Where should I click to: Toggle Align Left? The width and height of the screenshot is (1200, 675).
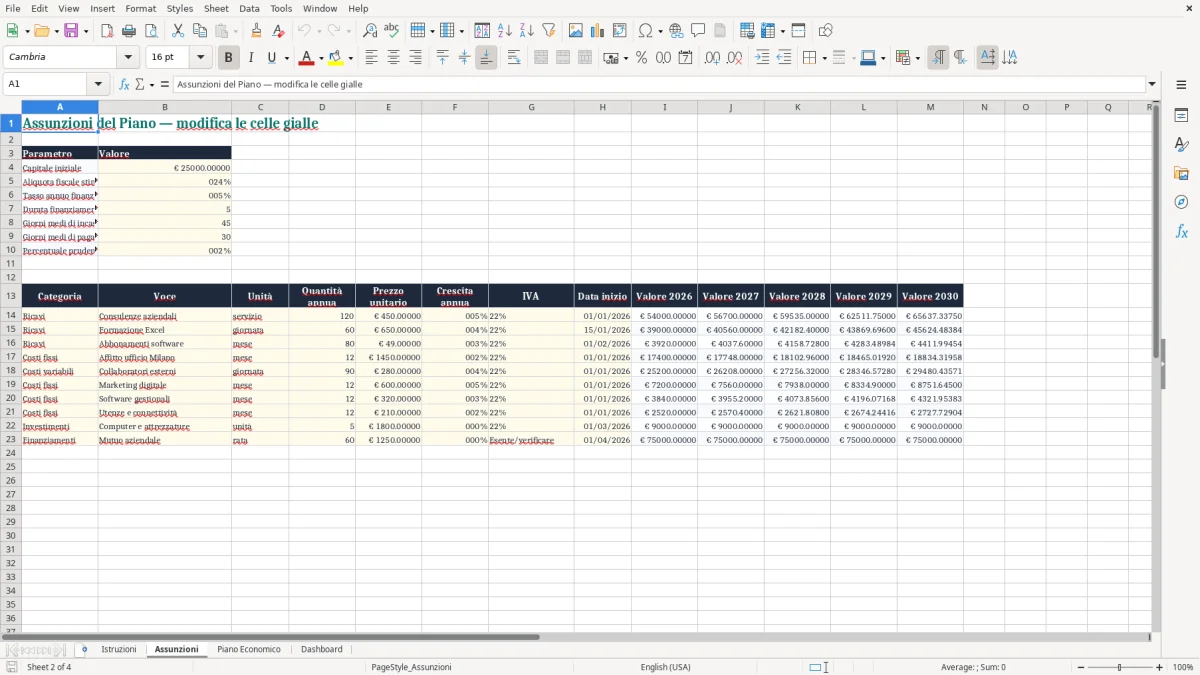tap(371, 58)
